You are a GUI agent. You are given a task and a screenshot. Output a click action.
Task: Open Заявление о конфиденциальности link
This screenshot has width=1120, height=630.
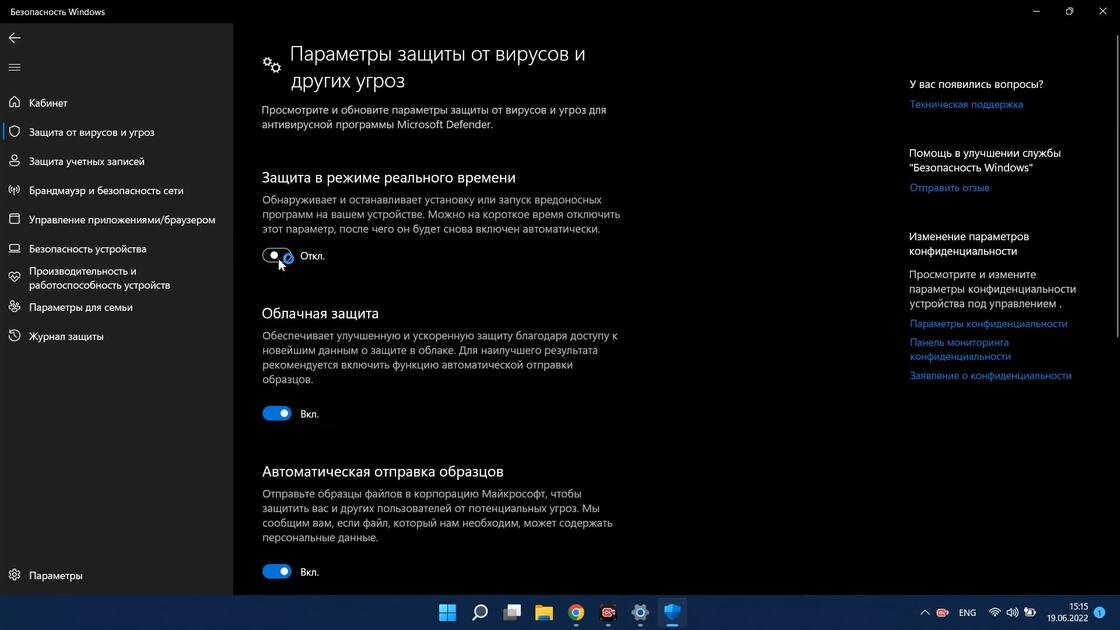990,376
